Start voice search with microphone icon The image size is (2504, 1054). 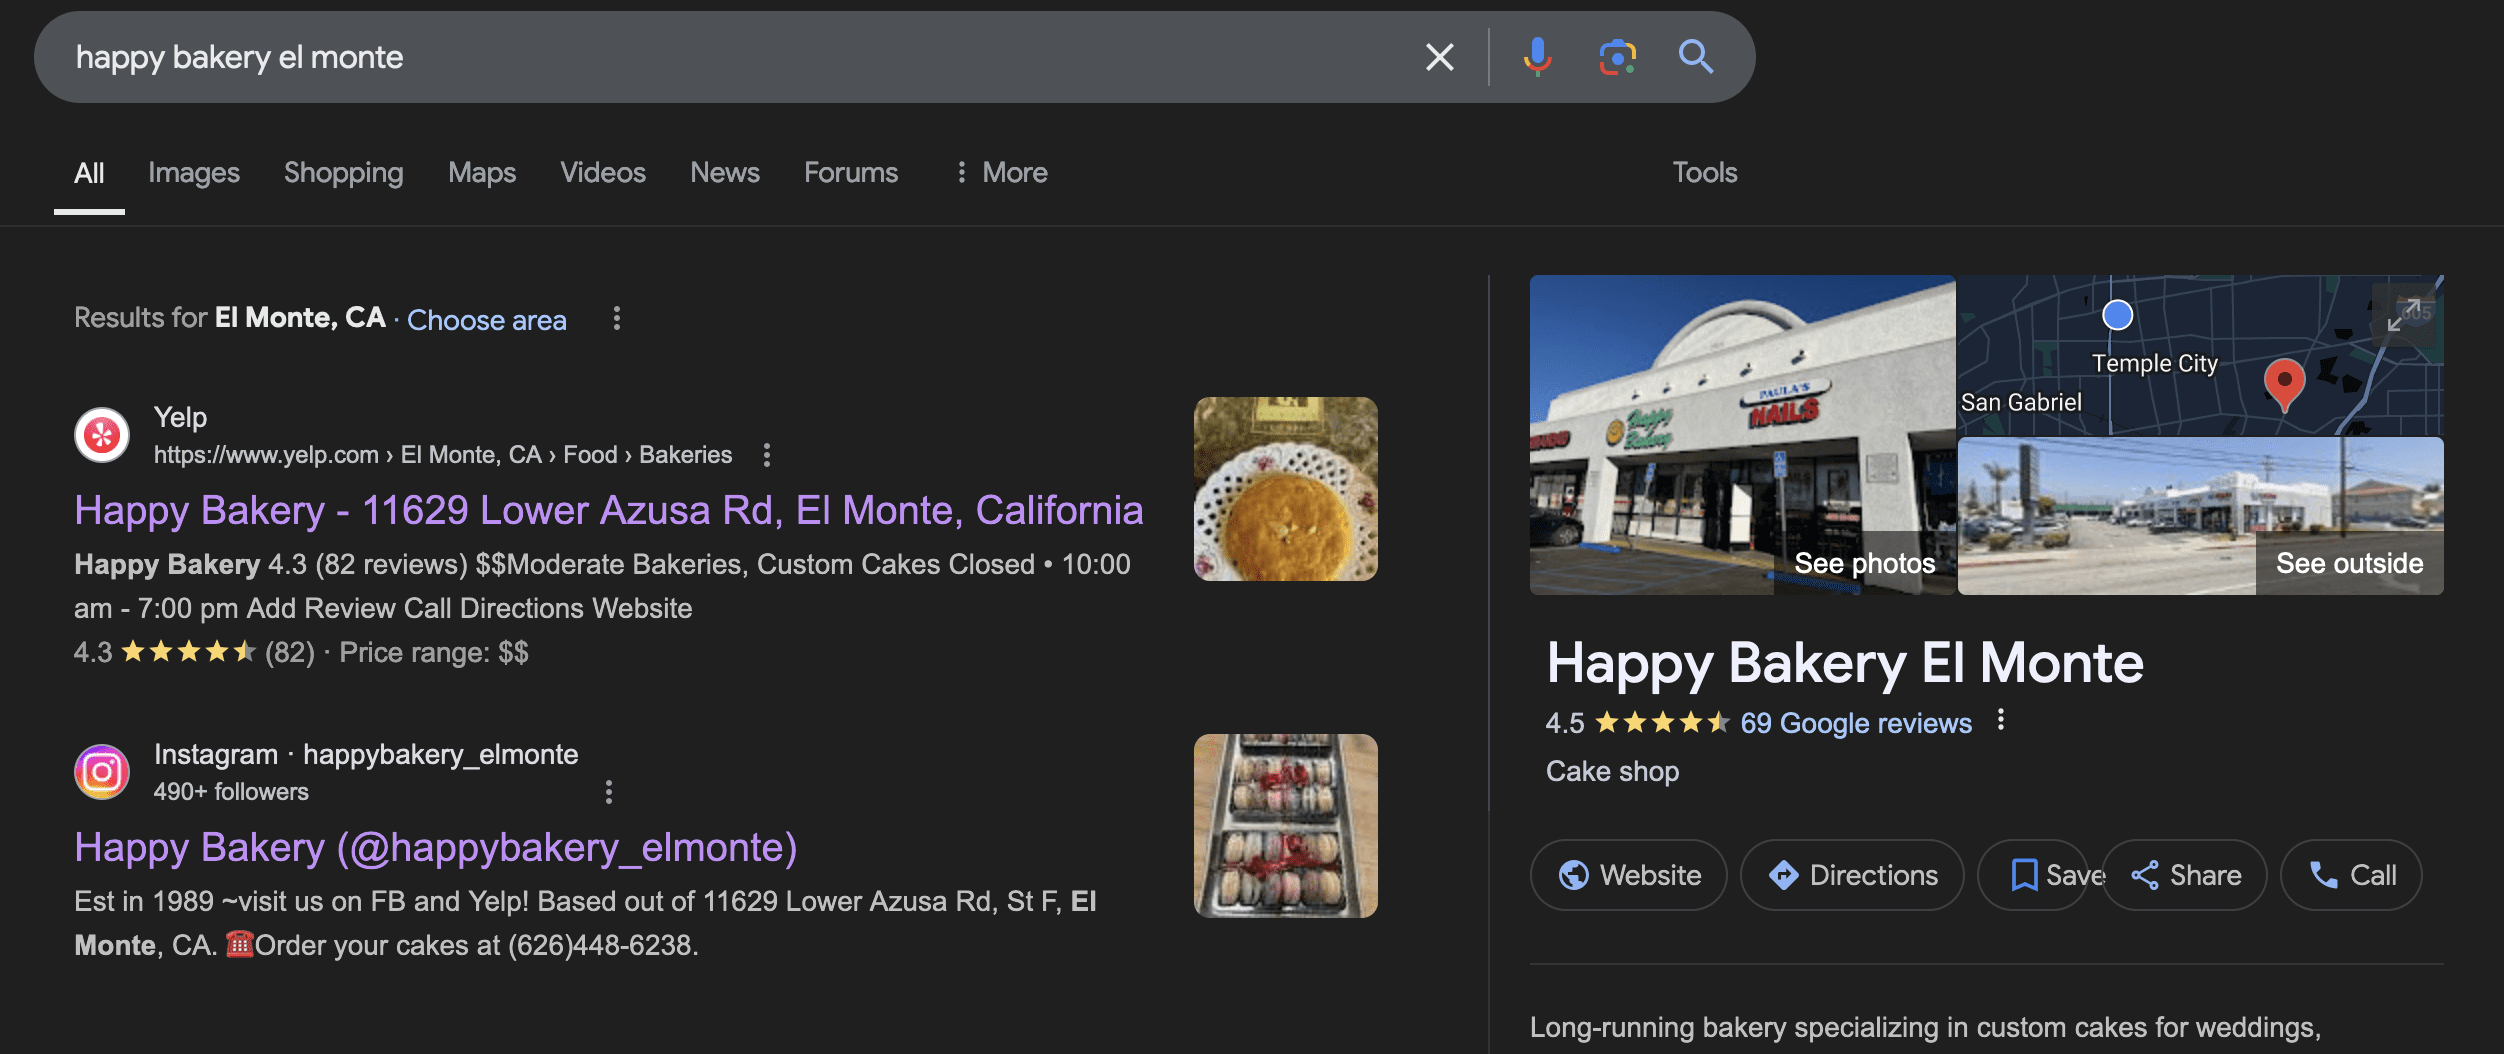(1537, 57)
